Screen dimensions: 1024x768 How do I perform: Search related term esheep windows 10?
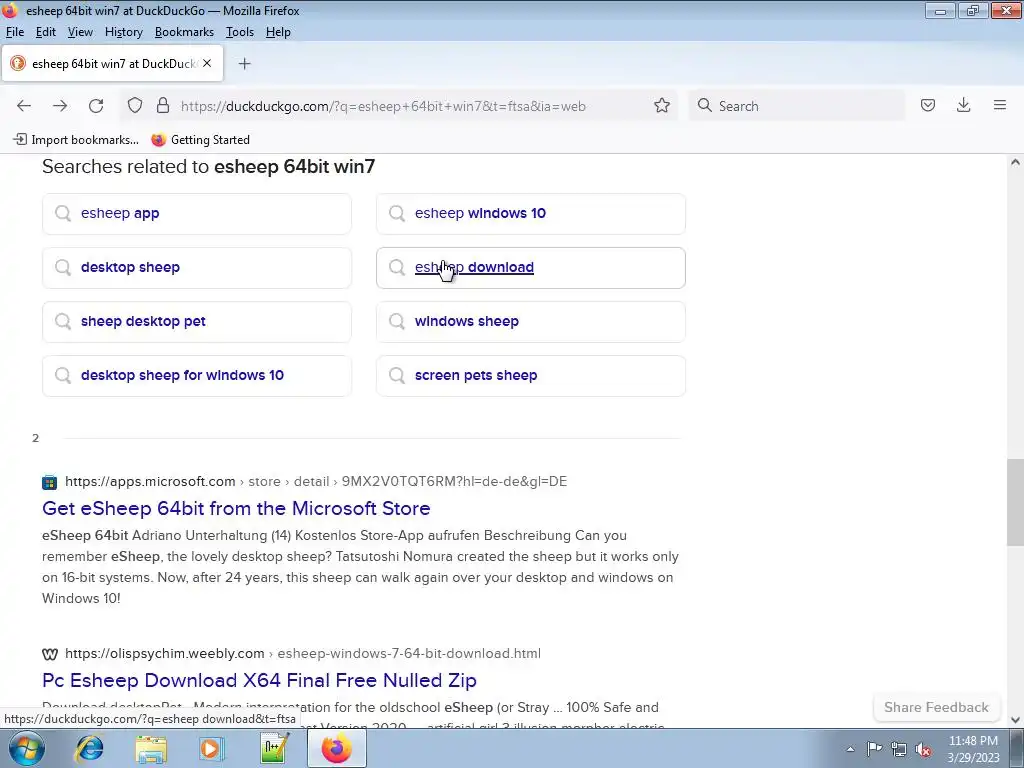coord(531,214)
